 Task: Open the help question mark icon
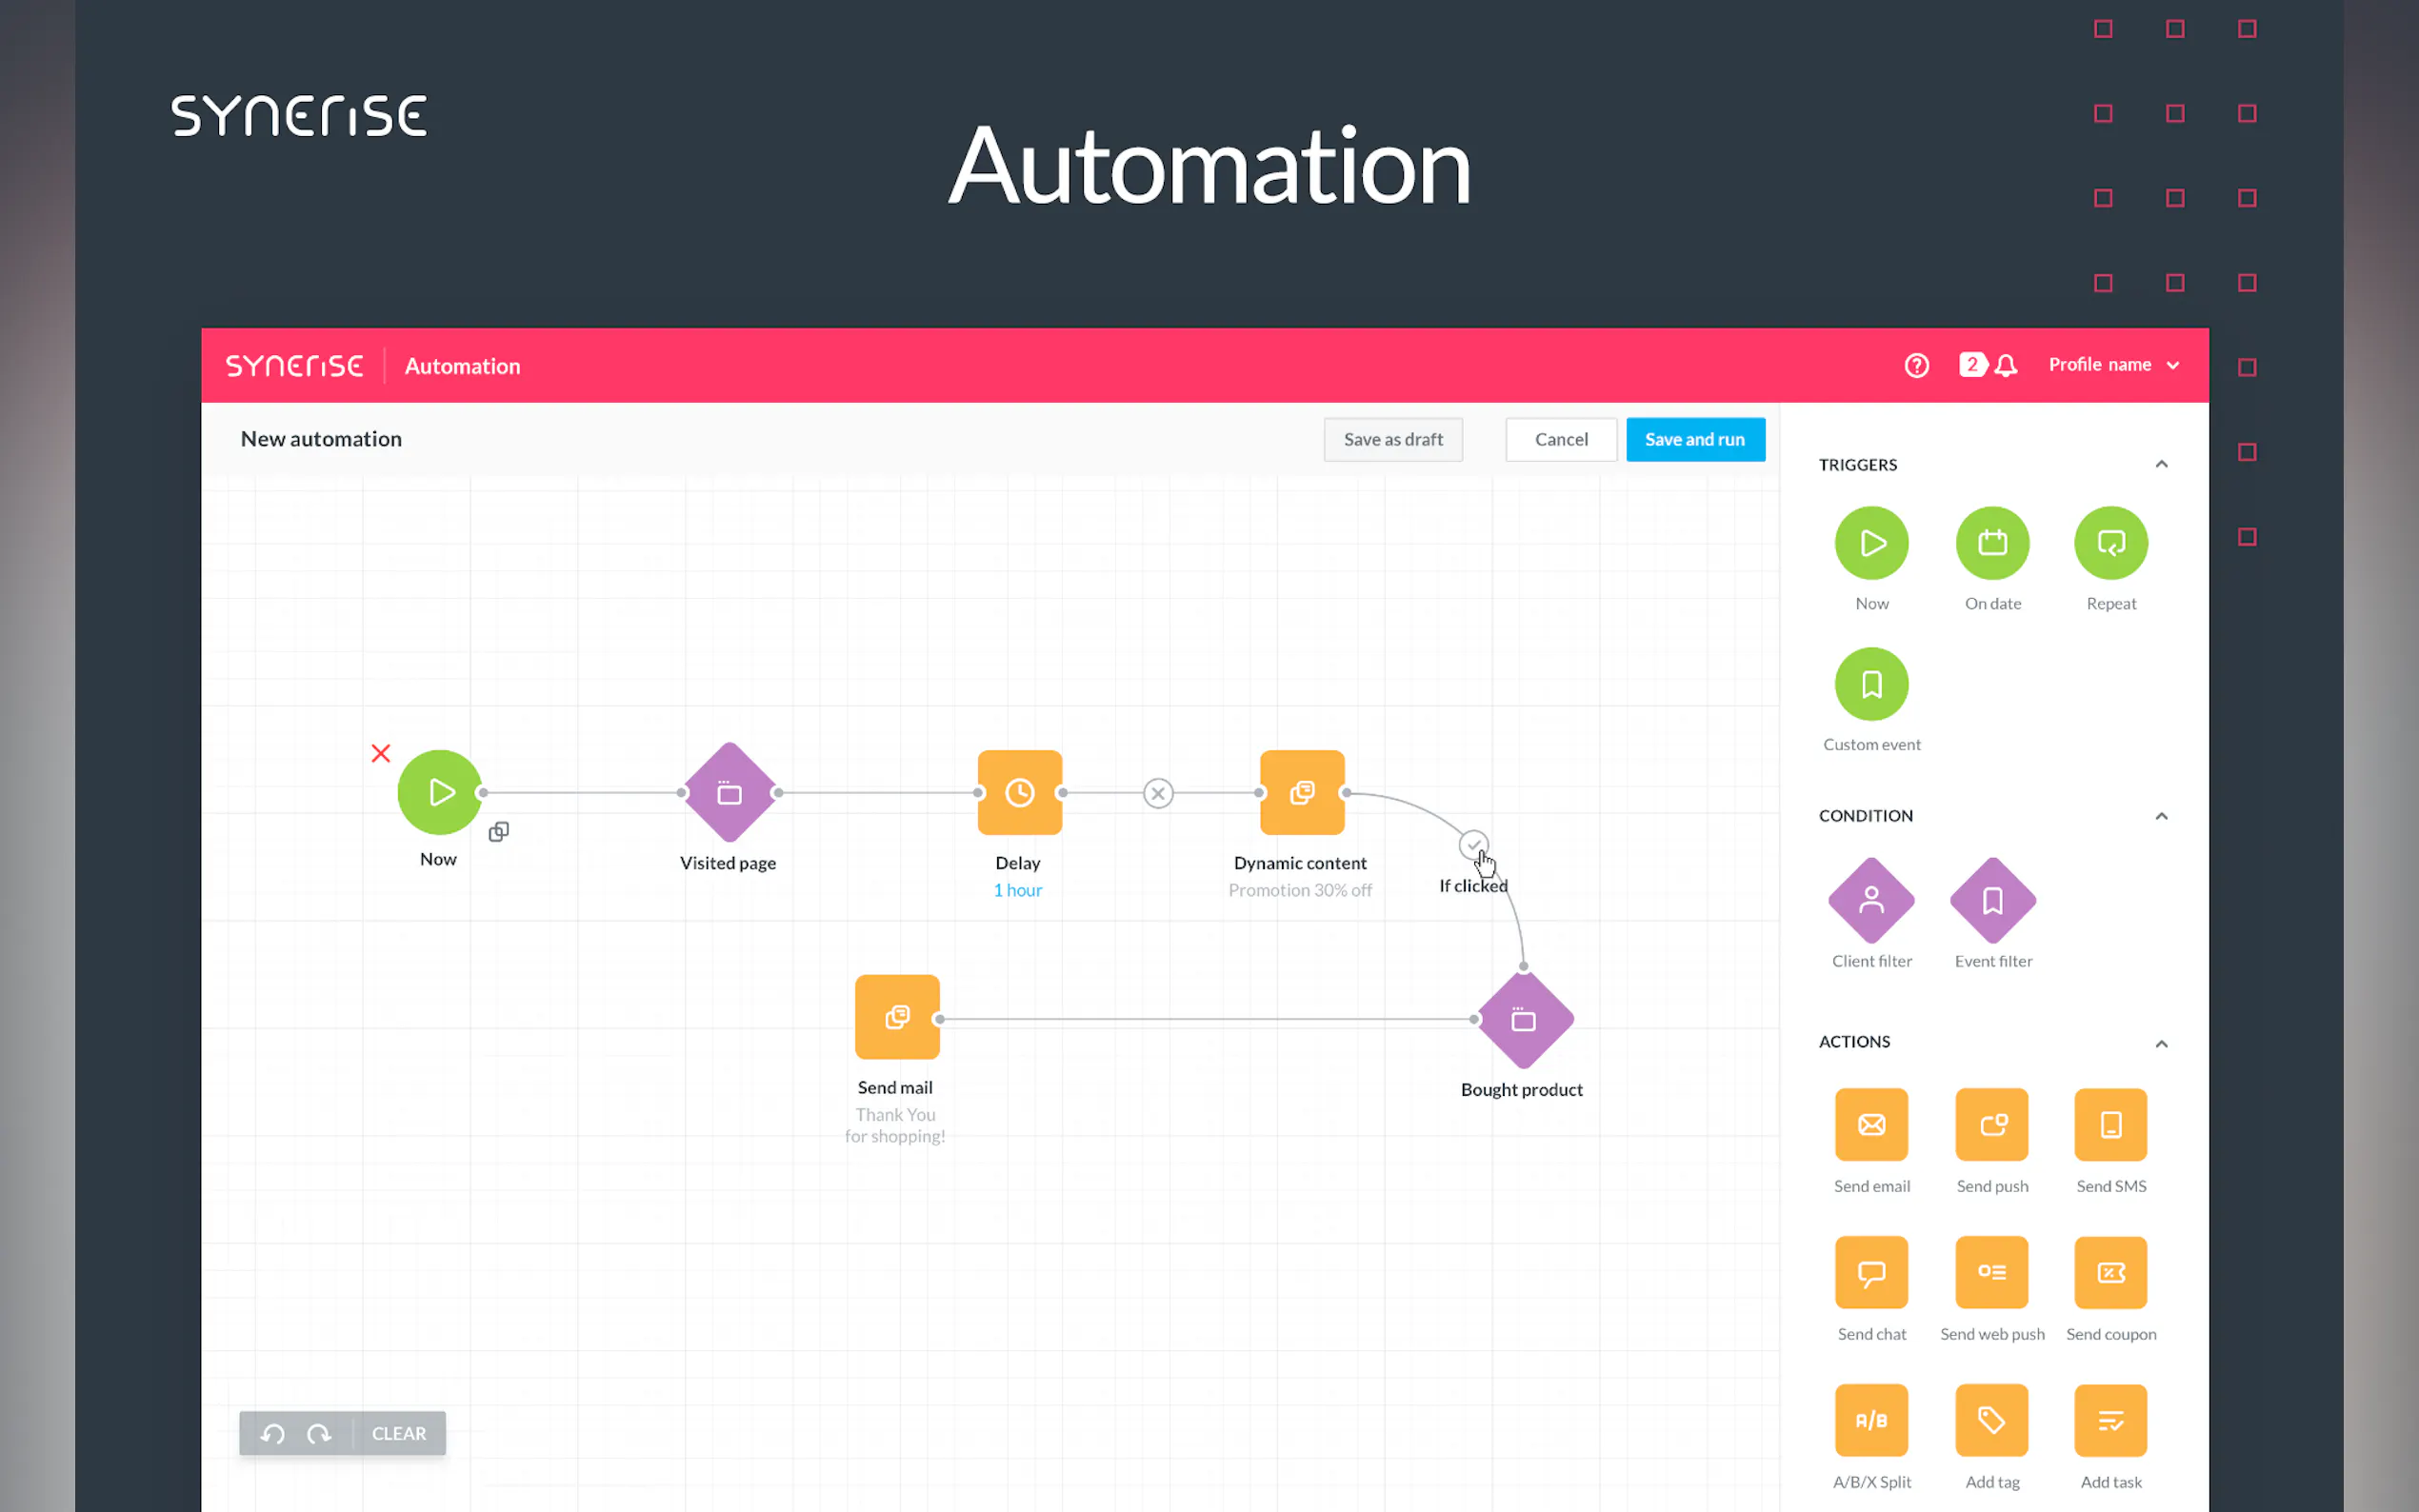click(1916, 365)
